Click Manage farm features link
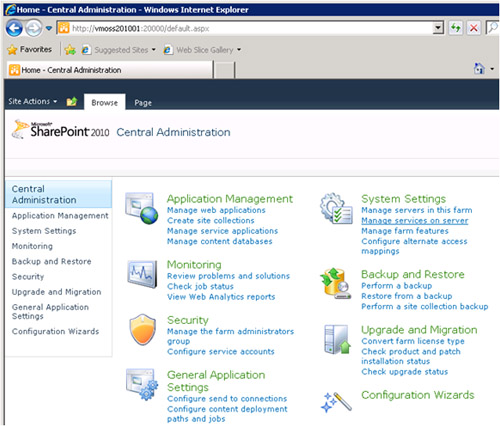Screen dimensions: 500x426 (x=405, y=231)
